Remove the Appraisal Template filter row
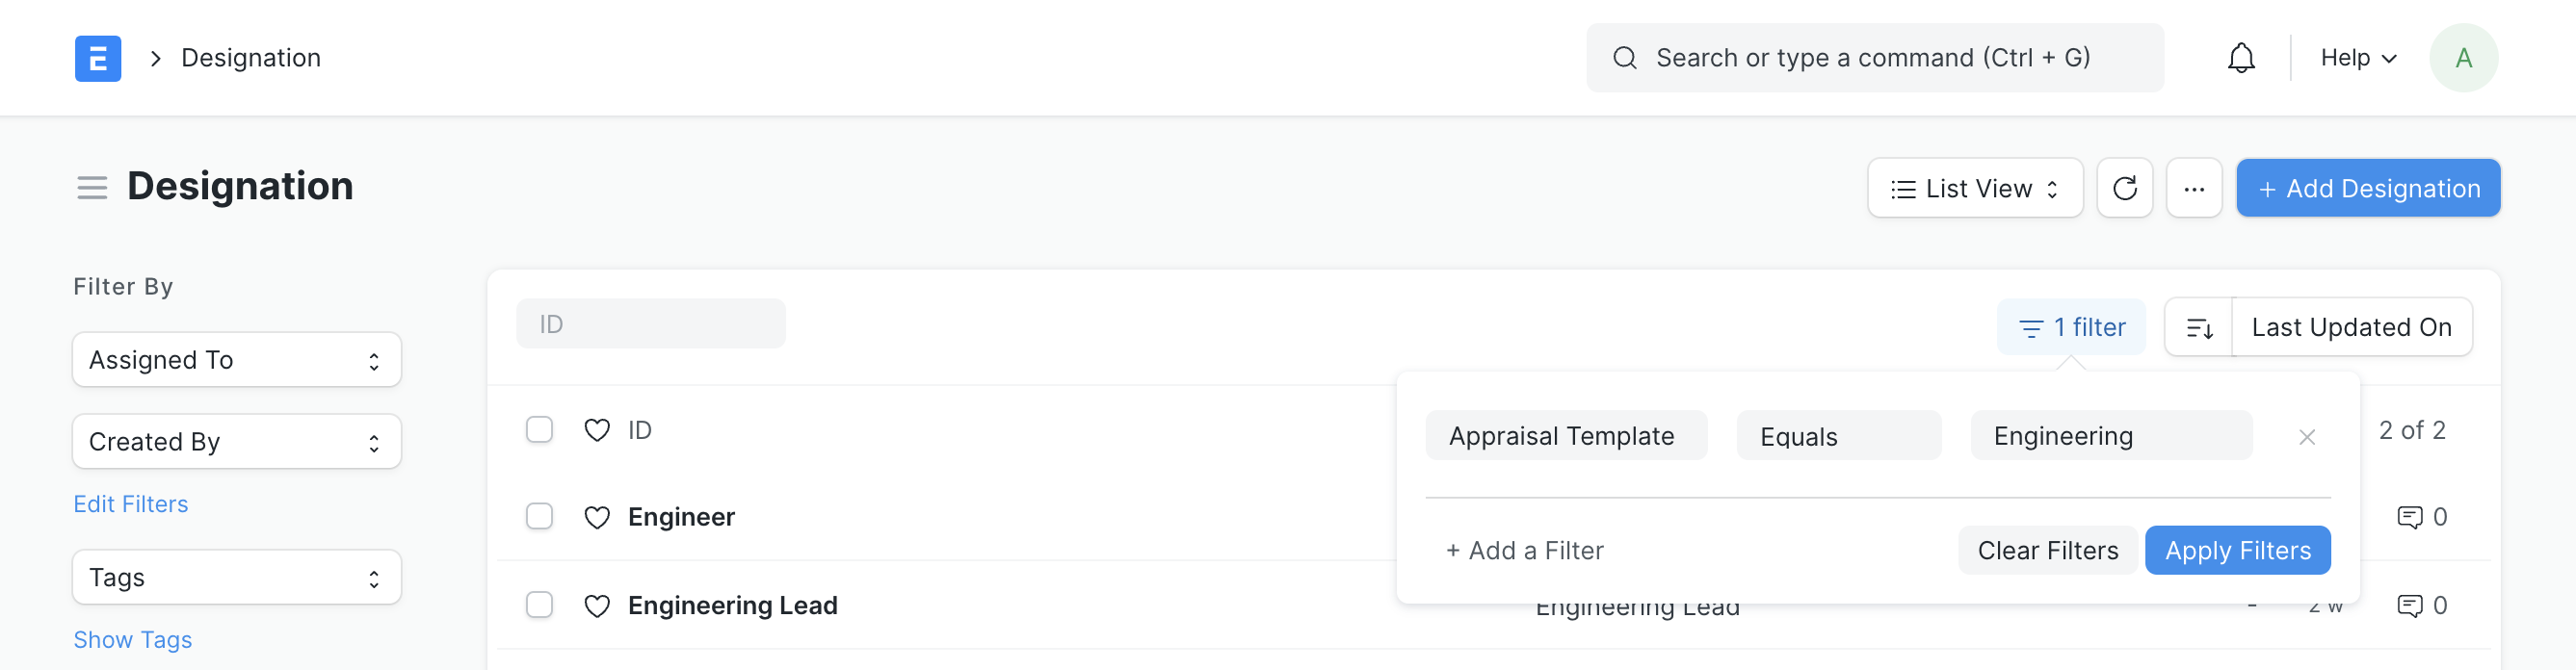2576x670 pixels. pos(2307,437)
